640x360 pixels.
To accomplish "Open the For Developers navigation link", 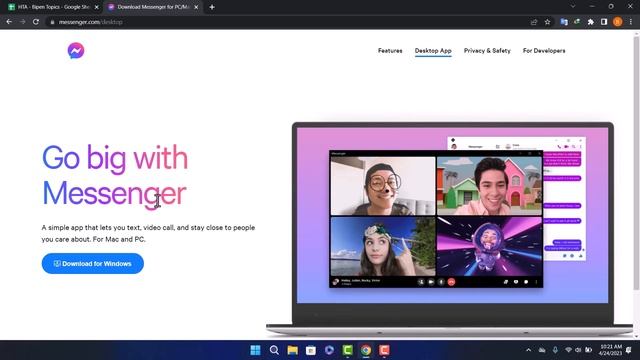I will click(x=544, y=51).
